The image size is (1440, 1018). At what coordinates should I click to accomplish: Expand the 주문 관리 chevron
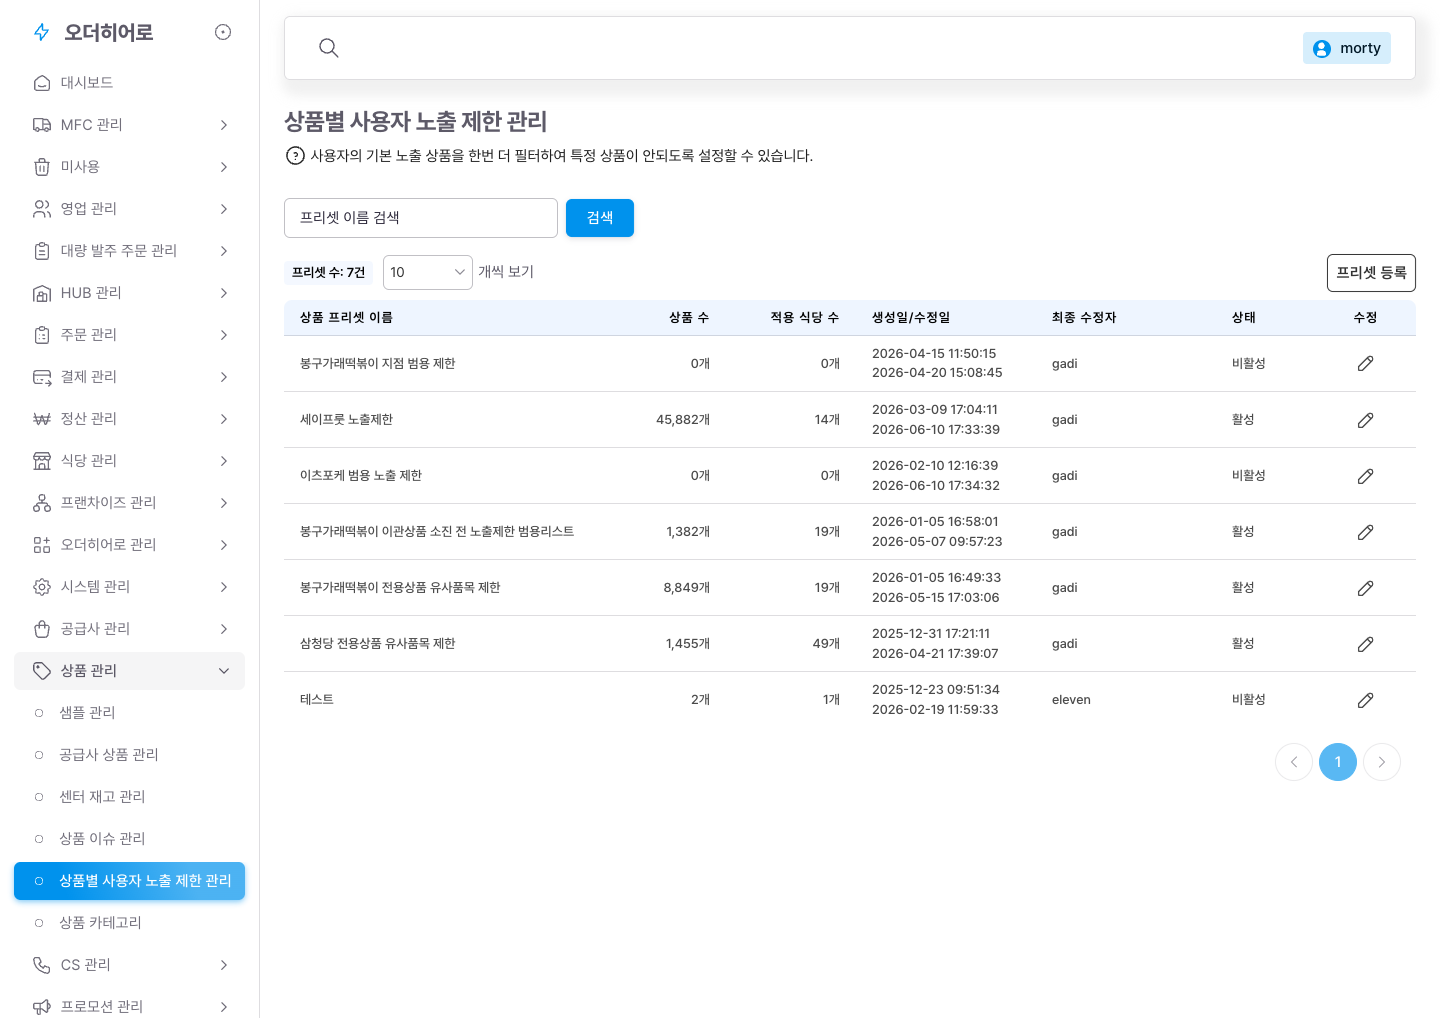224,335
